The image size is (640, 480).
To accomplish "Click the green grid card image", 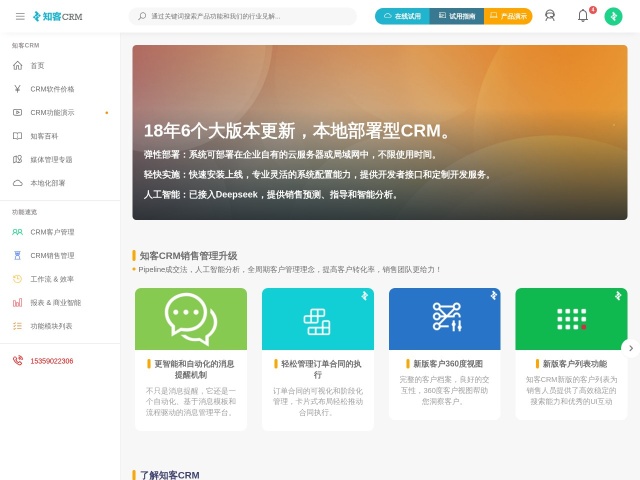I will coord(571,319).
